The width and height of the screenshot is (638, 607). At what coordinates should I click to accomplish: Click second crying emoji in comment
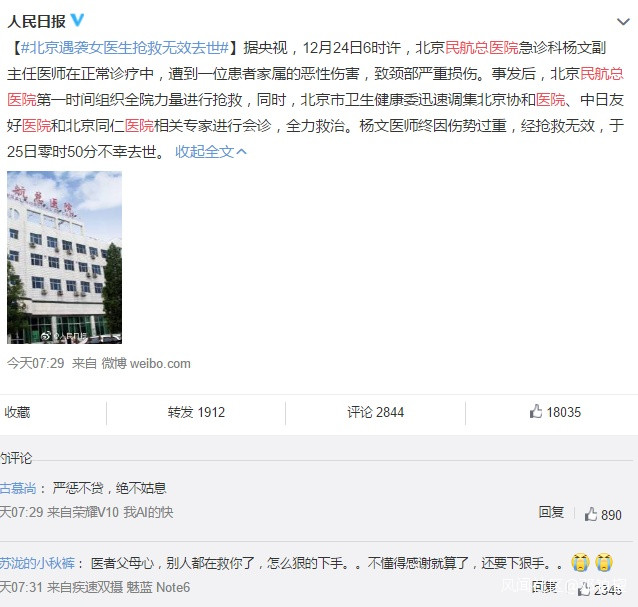[604, 562]
